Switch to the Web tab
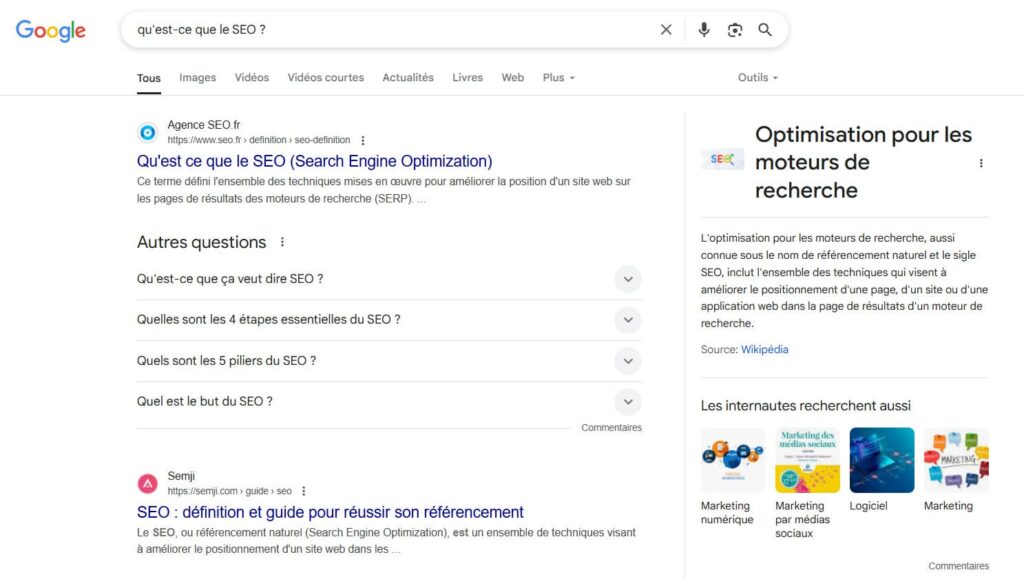Viewport: 1024px width, 579px height. tap(513, 78)
